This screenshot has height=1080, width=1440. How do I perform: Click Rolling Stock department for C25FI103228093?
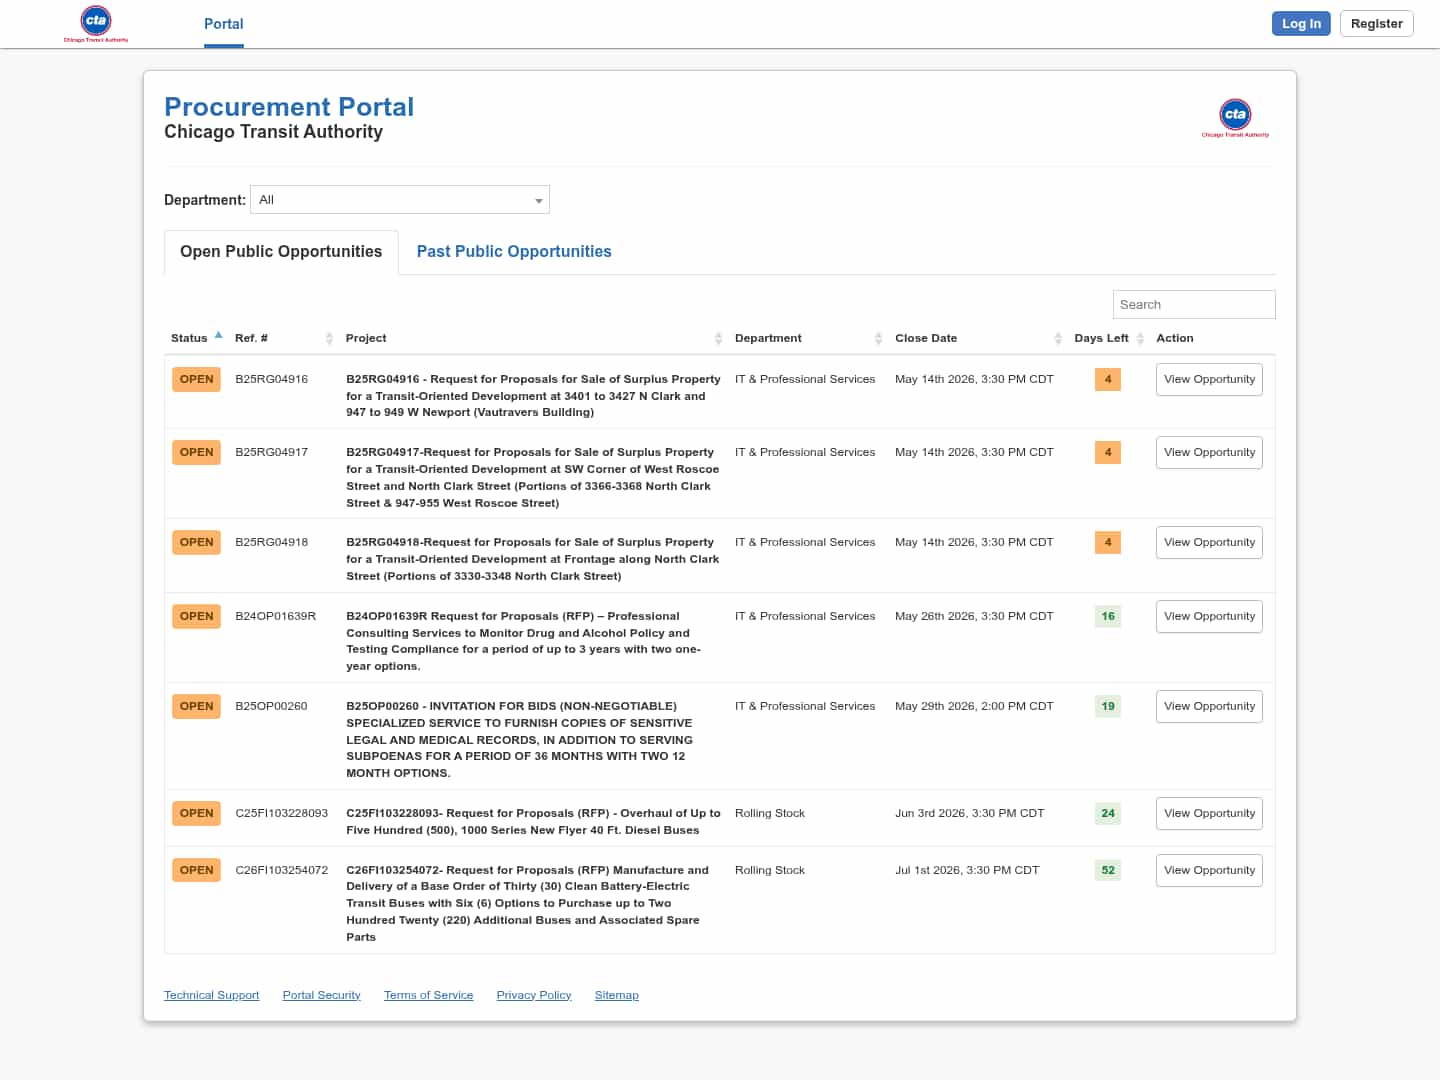coord(770,814)
